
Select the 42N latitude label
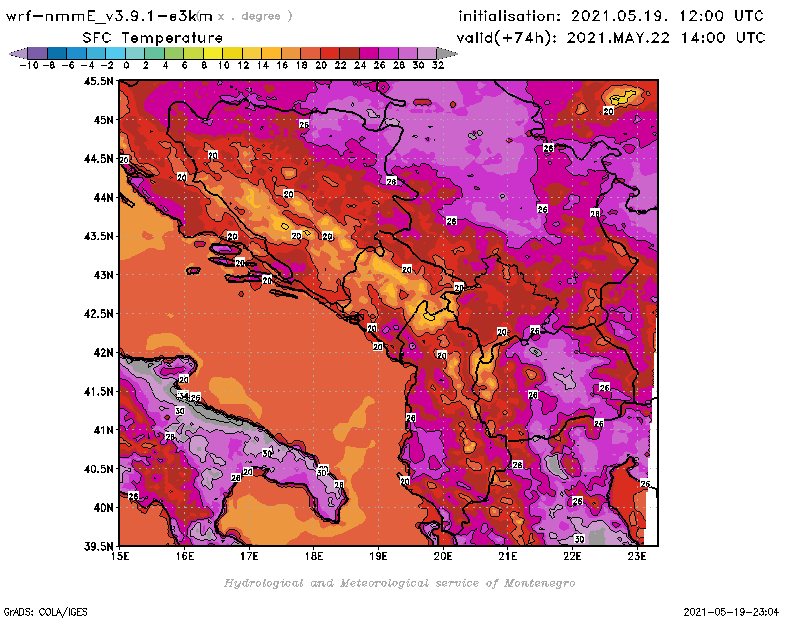point(104,353)
